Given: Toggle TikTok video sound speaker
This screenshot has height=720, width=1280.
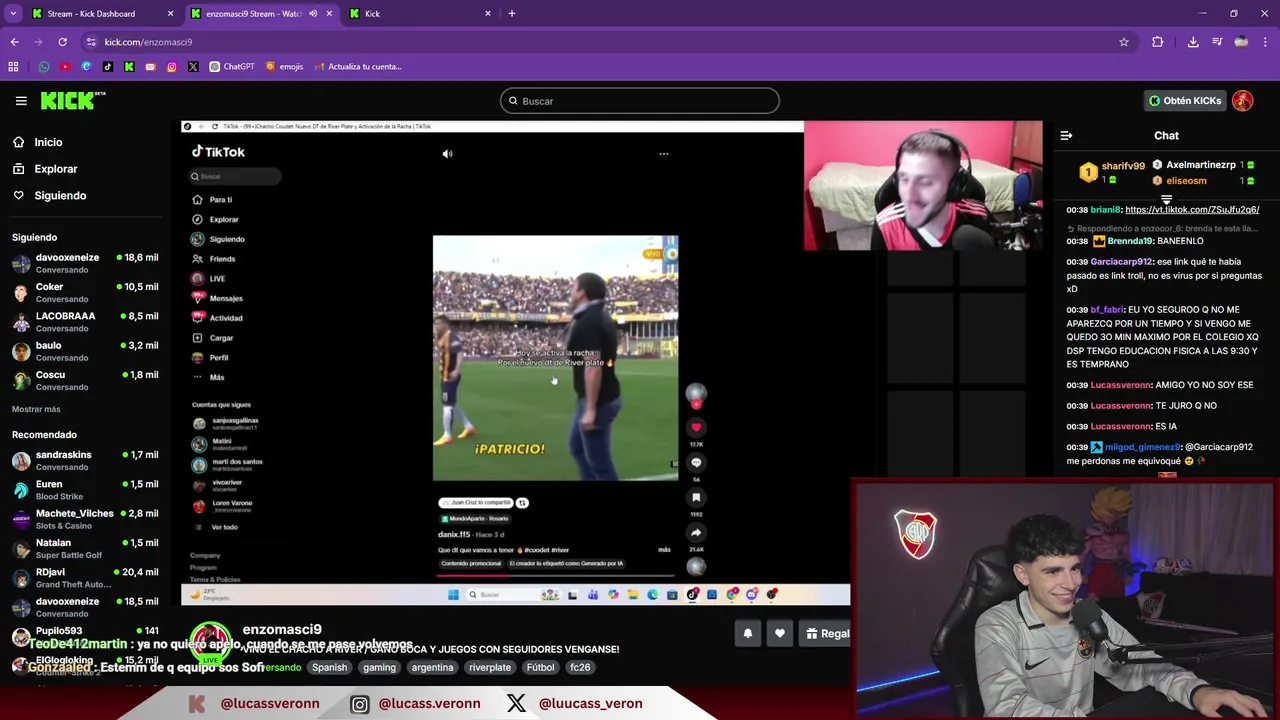Looking at the screenshot, I should click(447, 154).
